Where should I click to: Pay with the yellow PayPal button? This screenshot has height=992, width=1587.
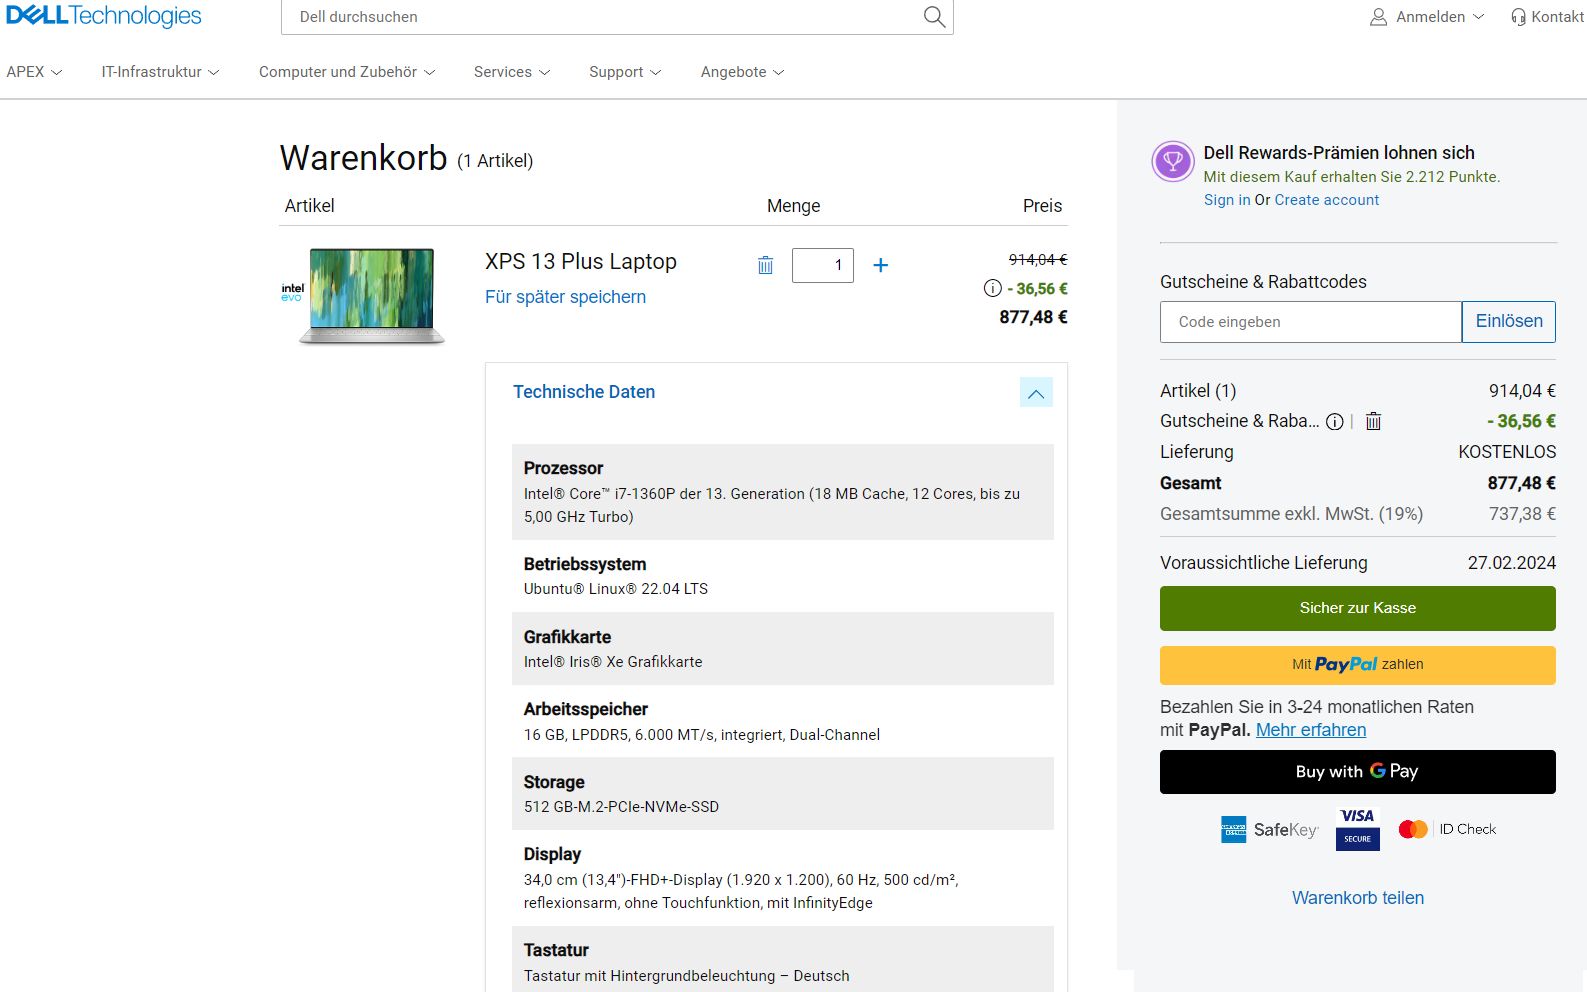1357,665
